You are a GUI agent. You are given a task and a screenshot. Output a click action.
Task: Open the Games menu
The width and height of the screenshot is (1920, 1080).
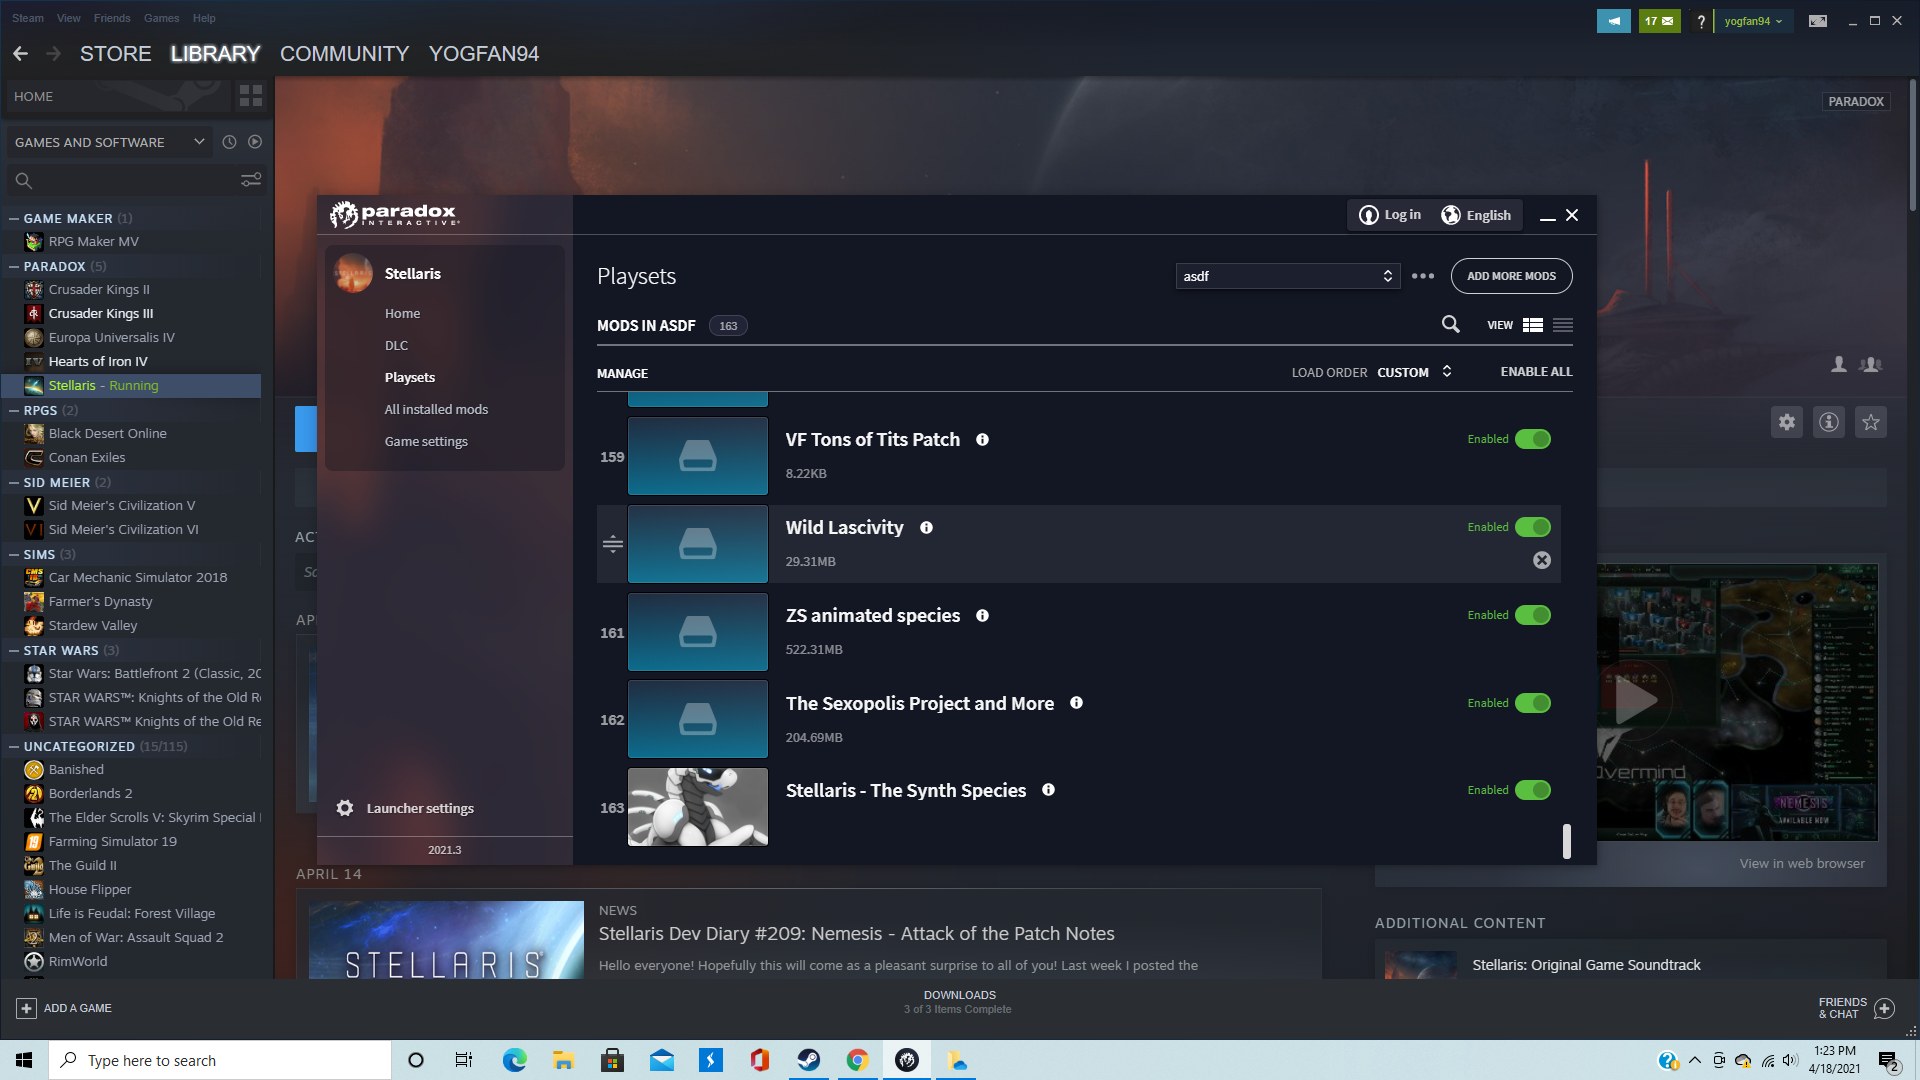click(161, 18)
